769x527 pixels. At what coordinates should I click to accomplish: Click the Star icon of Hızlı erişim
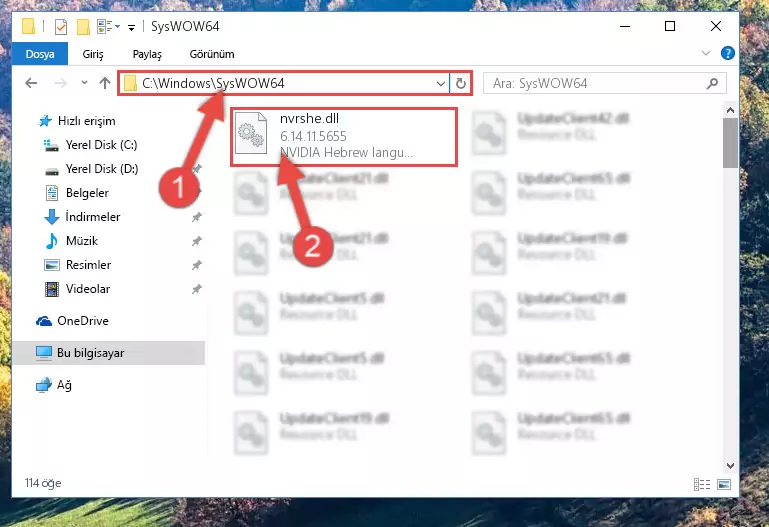45,121
